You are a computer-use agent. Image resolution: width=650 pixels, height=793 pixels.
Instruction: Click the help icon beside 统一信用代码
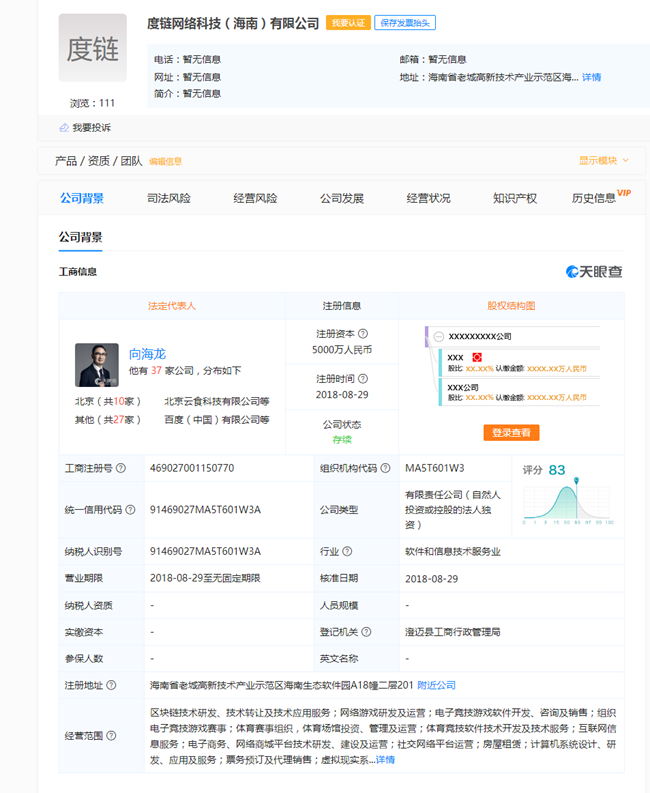click(131, 510)
